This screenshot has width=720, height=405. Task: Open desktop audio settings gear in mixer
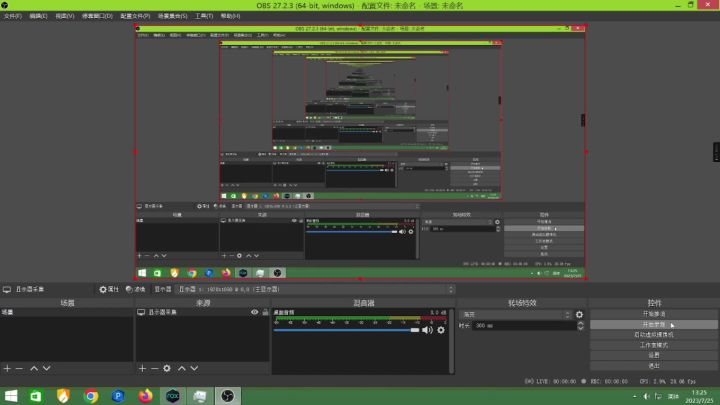pyautogui.click(x=441, y=330)
